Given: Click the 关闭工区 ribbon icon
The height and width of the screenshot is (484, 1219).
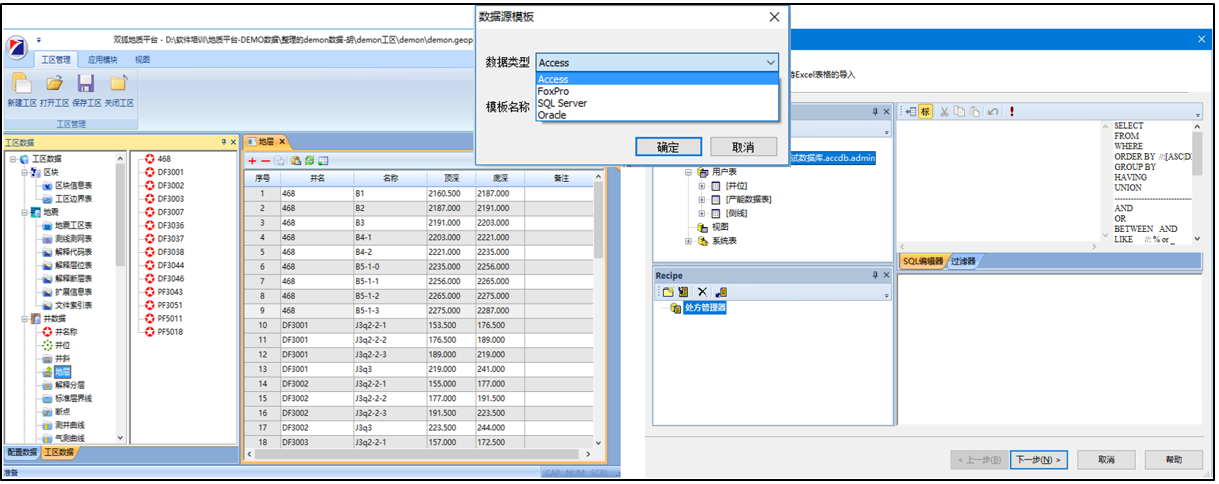Looking at the screenshot, I should coord(119,84).
